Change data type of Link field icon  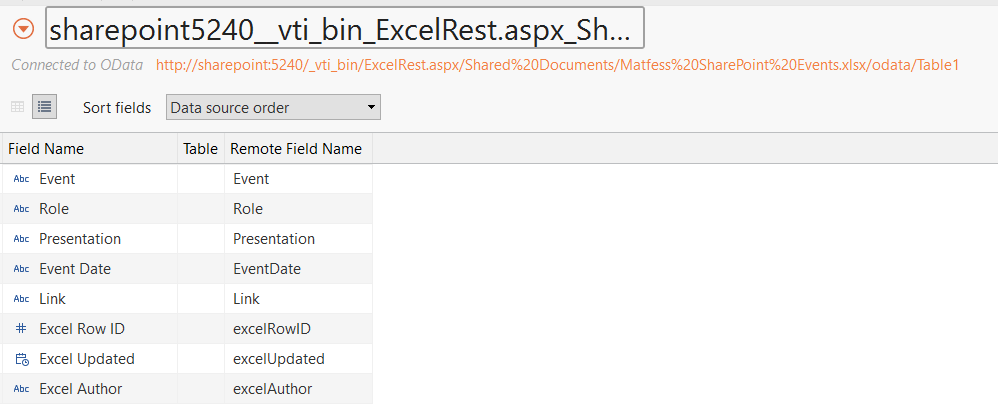tap(22, 299)
